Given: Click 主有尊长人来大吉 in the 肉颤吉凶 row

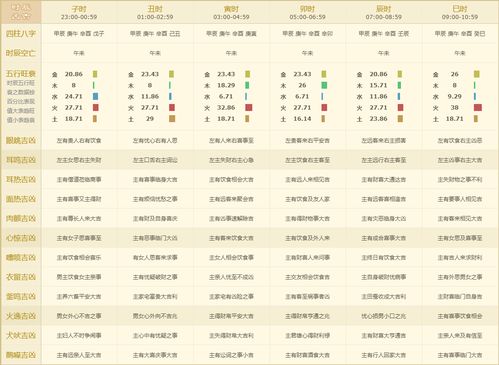Looking at the screenshot, I should pyautogui.click(x=79, y=219).
